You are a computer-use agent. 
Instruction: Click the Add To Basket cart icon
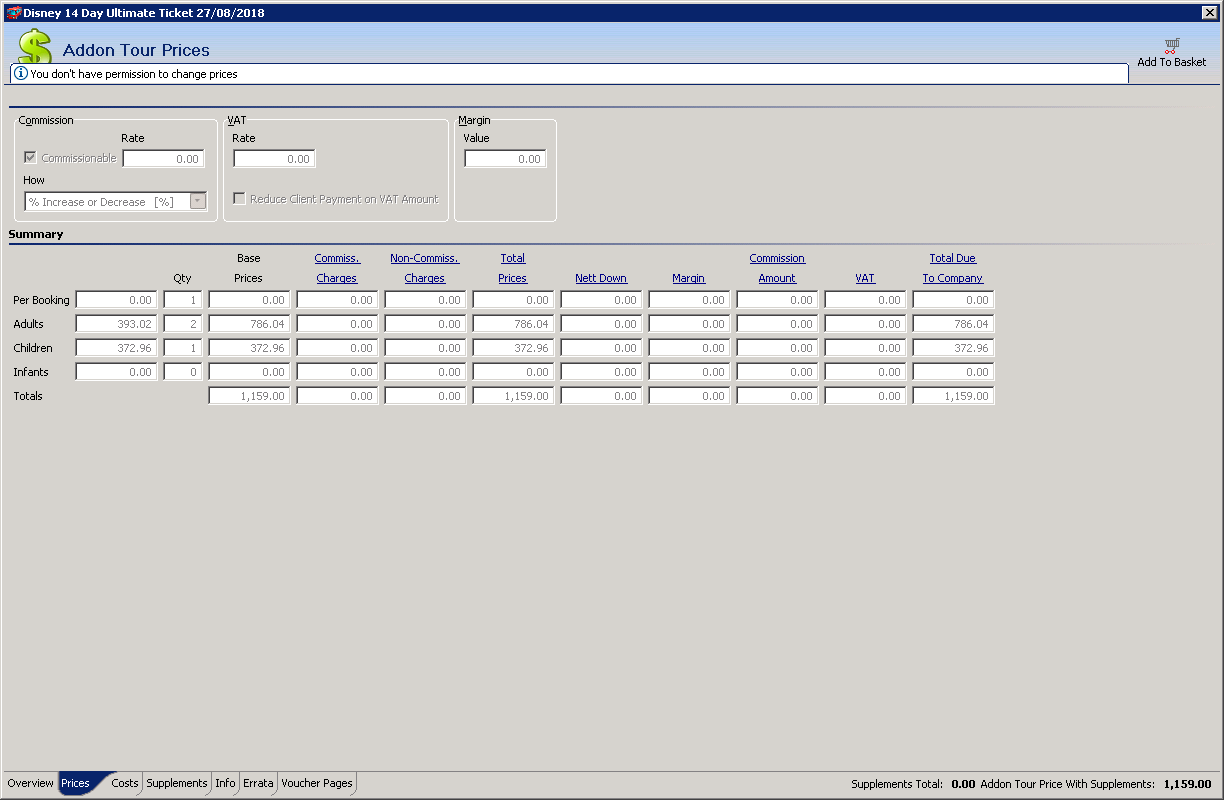(x=1171, y=46)
